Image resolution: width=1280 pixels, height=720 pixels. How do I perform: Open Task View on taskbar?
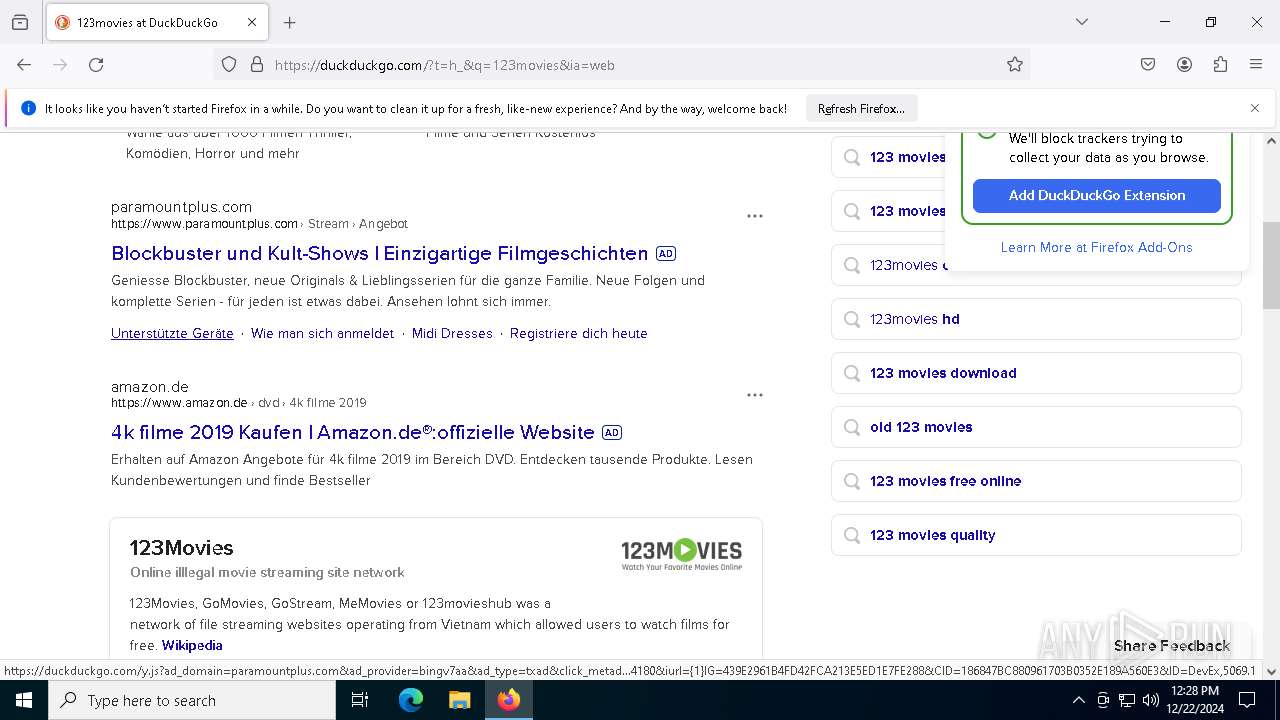tap(360, 701)
